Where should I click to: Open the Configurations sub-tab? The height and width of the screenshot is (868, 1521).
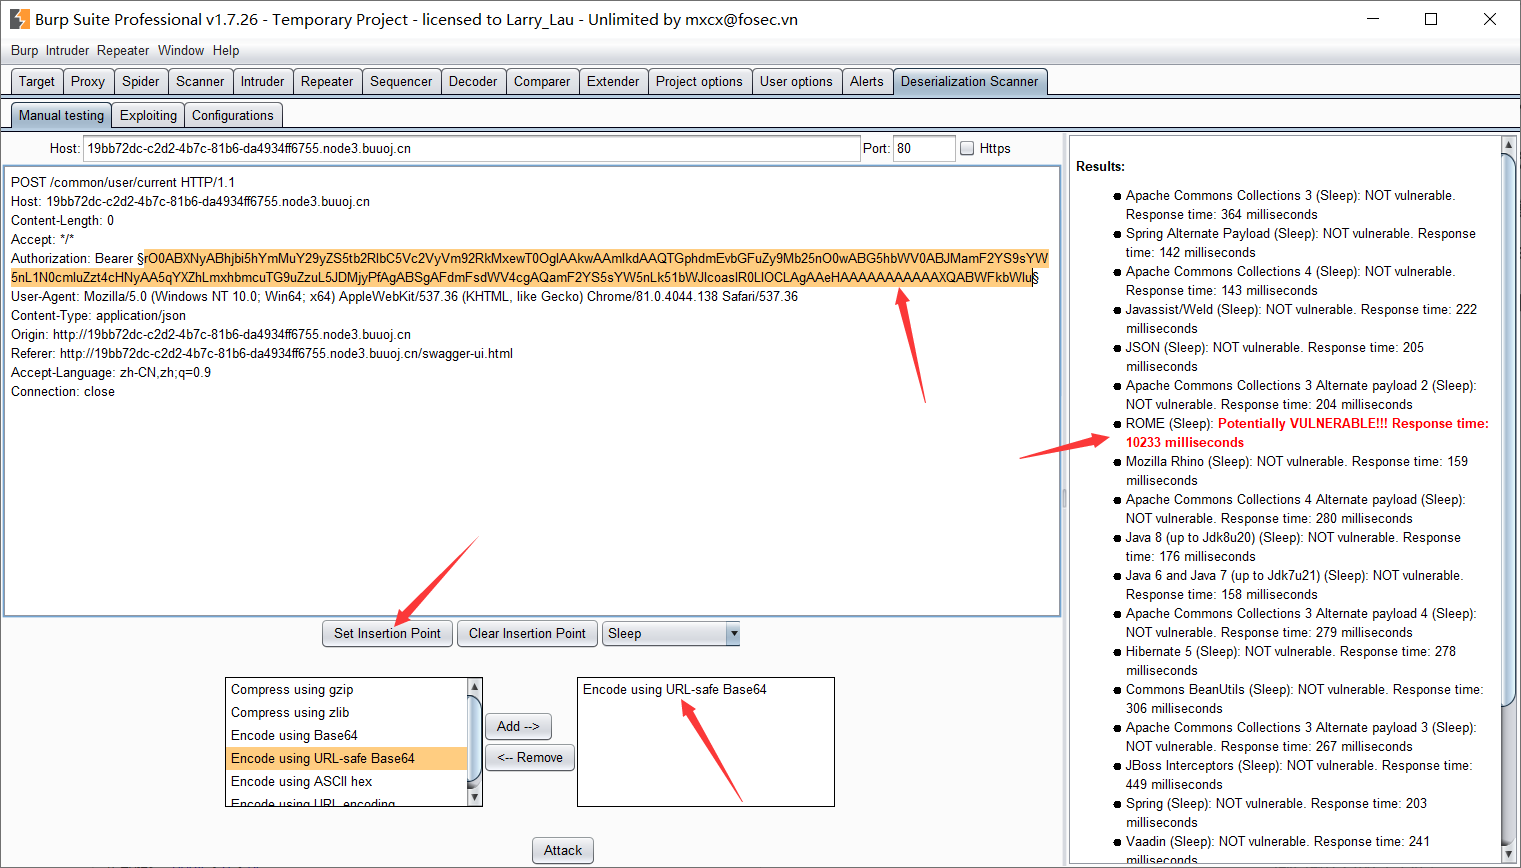(x=233, y=116)
